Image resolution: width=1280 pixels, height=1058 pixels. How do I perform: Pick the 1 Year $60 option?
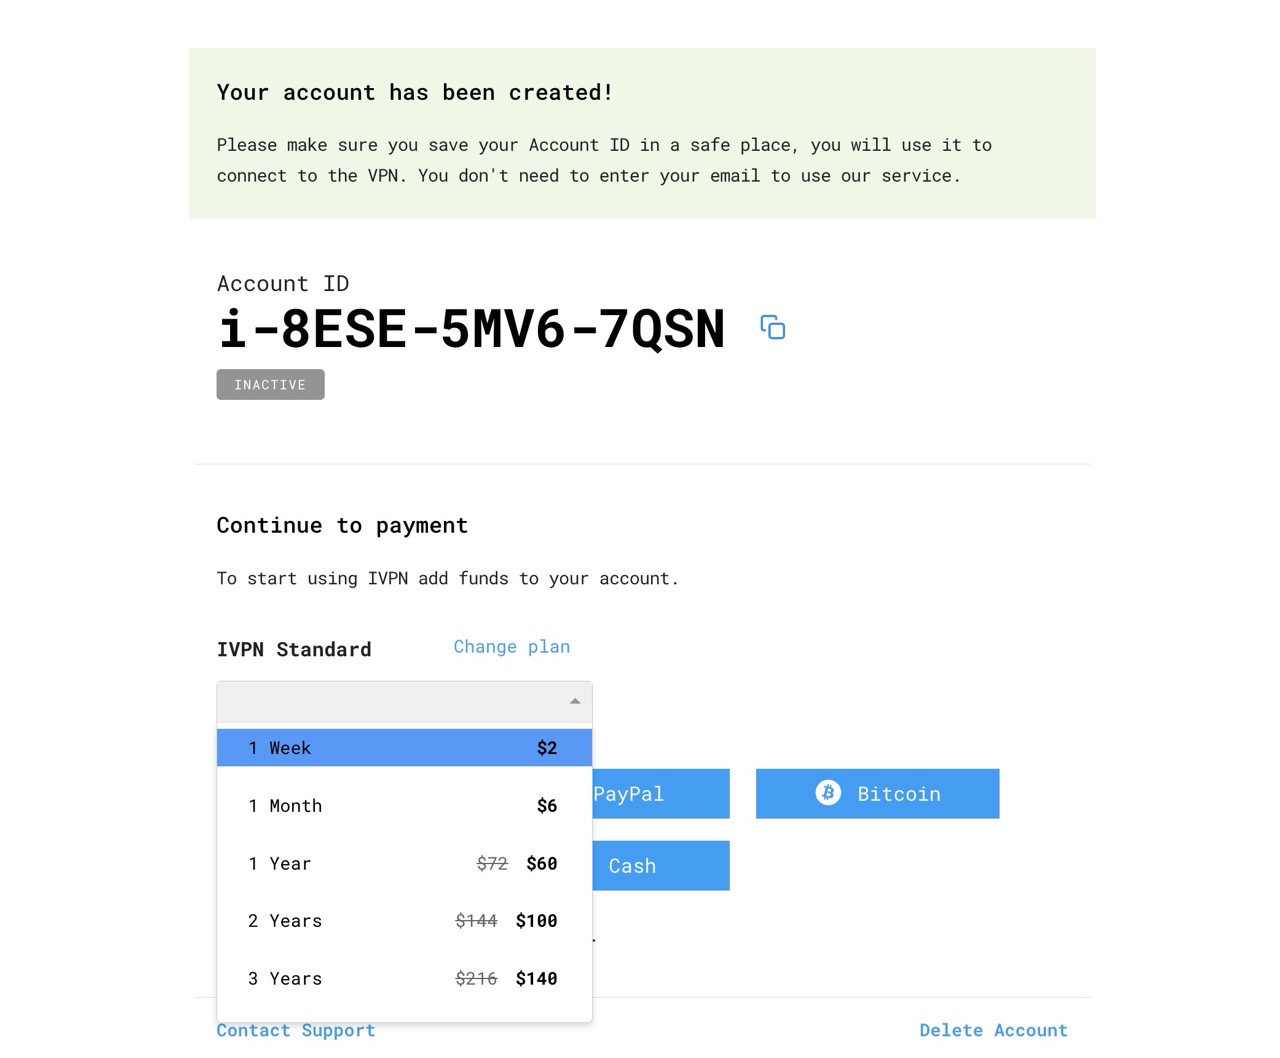(x=404, y=864)
